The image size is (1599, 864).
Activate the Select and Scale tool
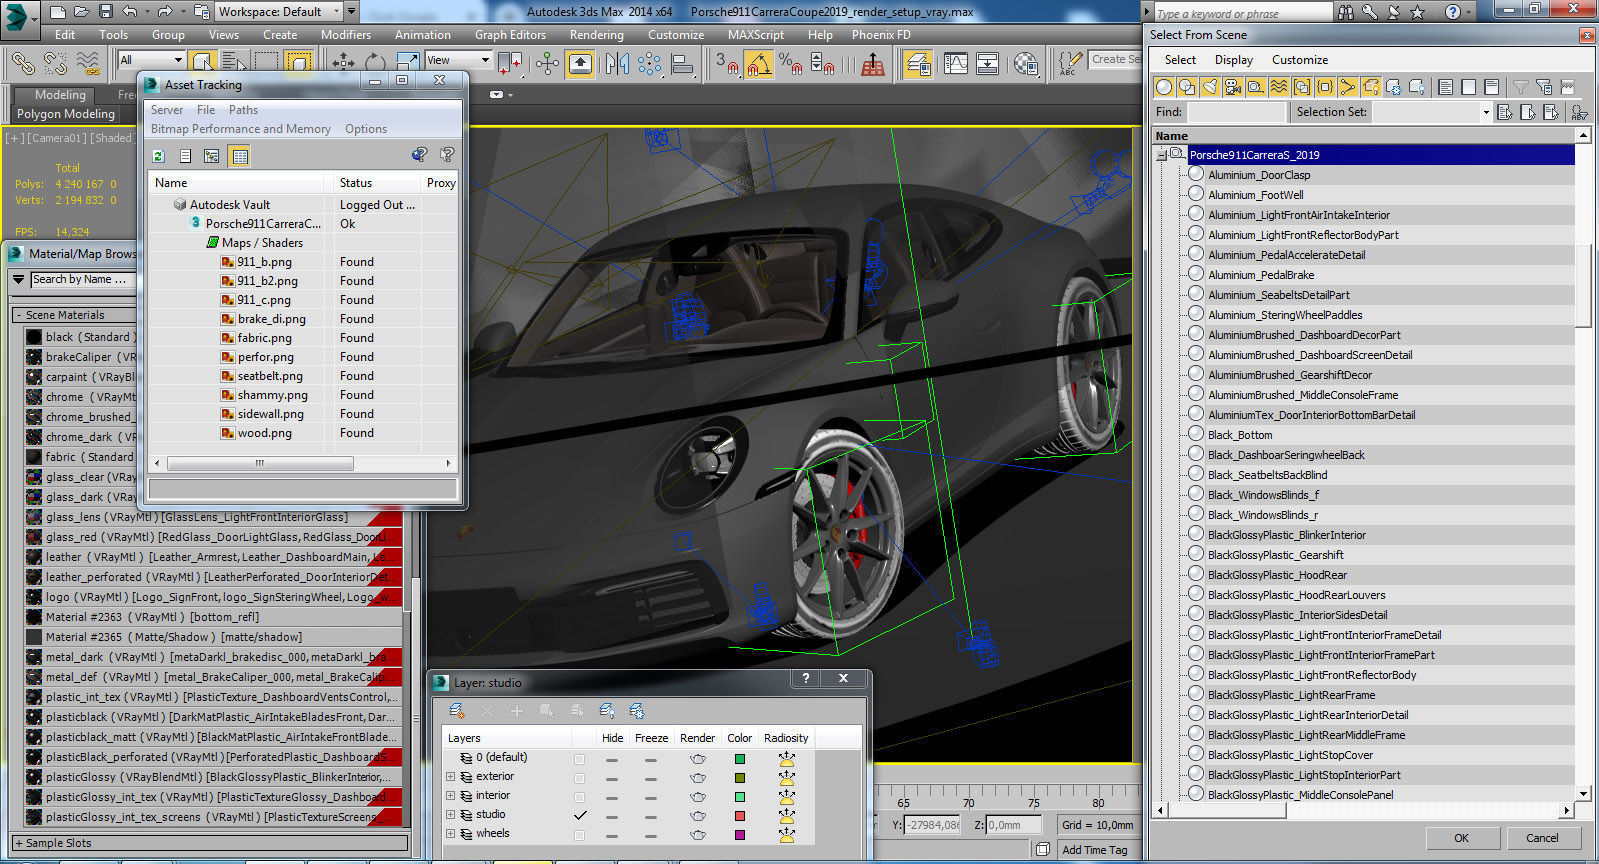click(407, 63)
